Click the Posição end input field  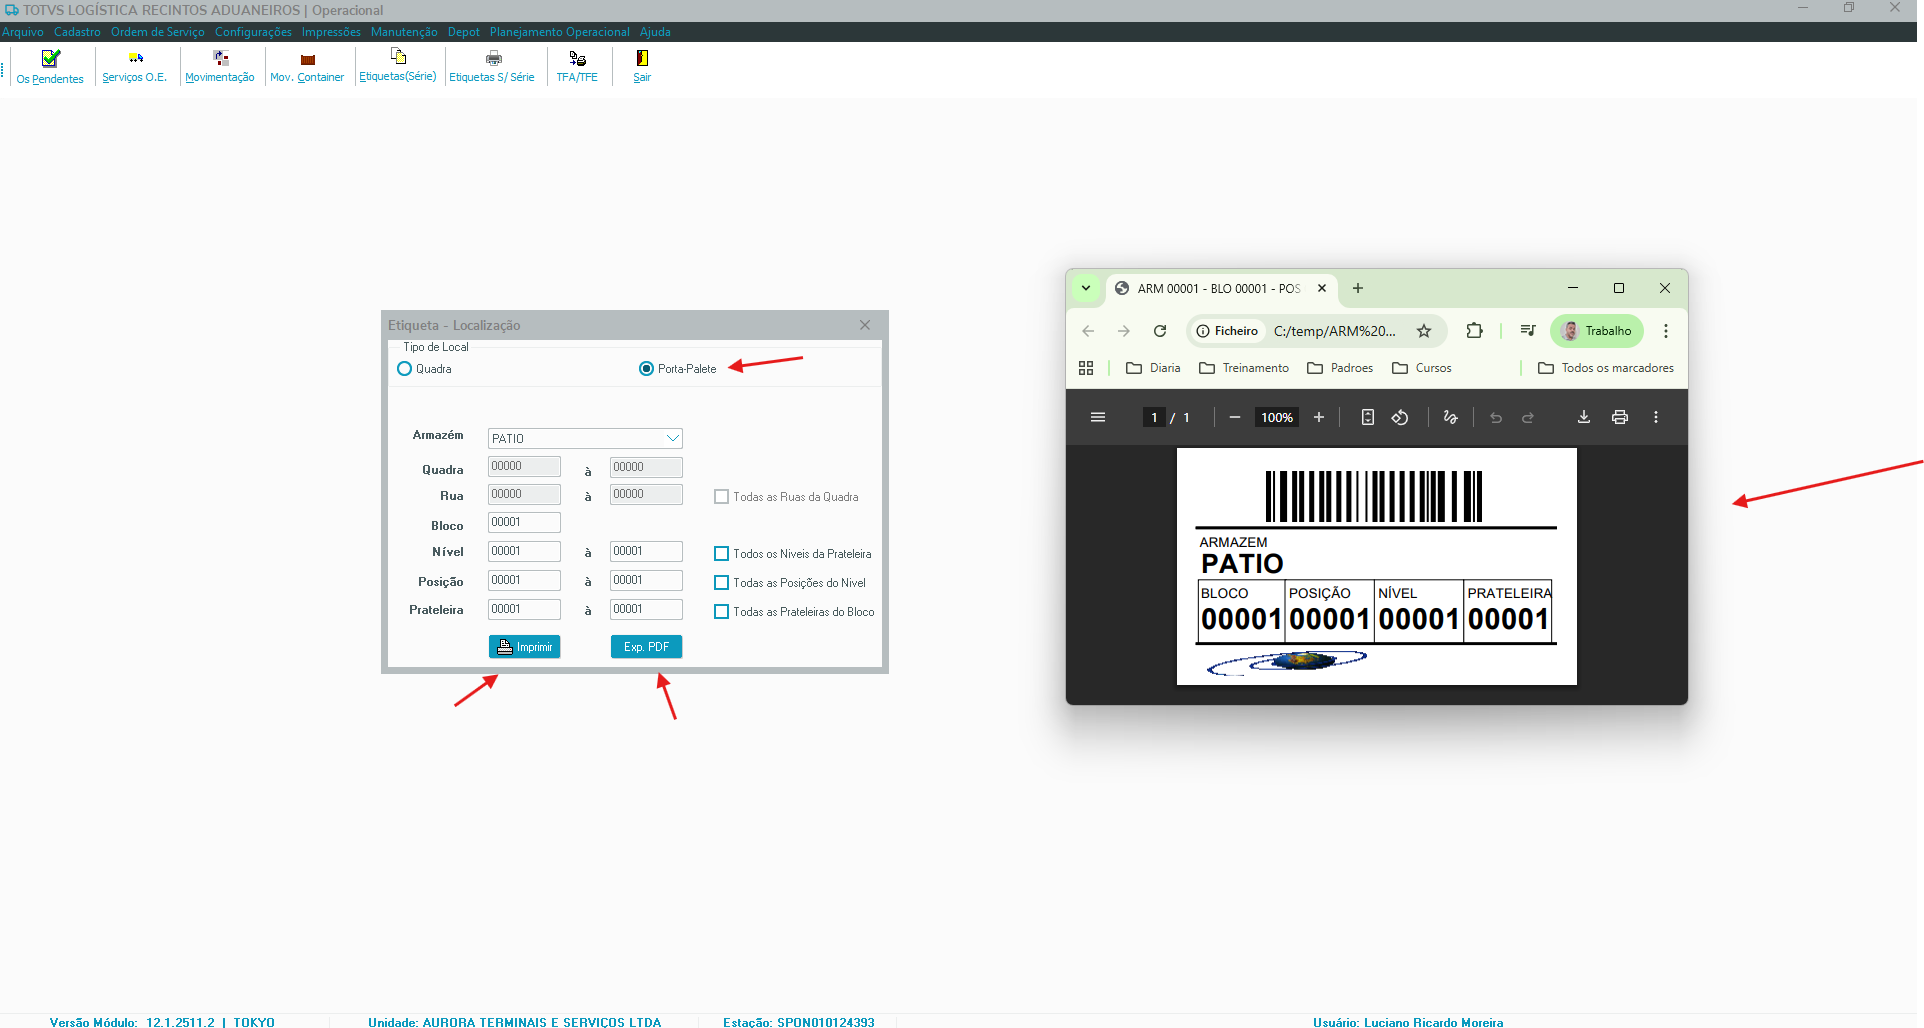tap(646, 580)
